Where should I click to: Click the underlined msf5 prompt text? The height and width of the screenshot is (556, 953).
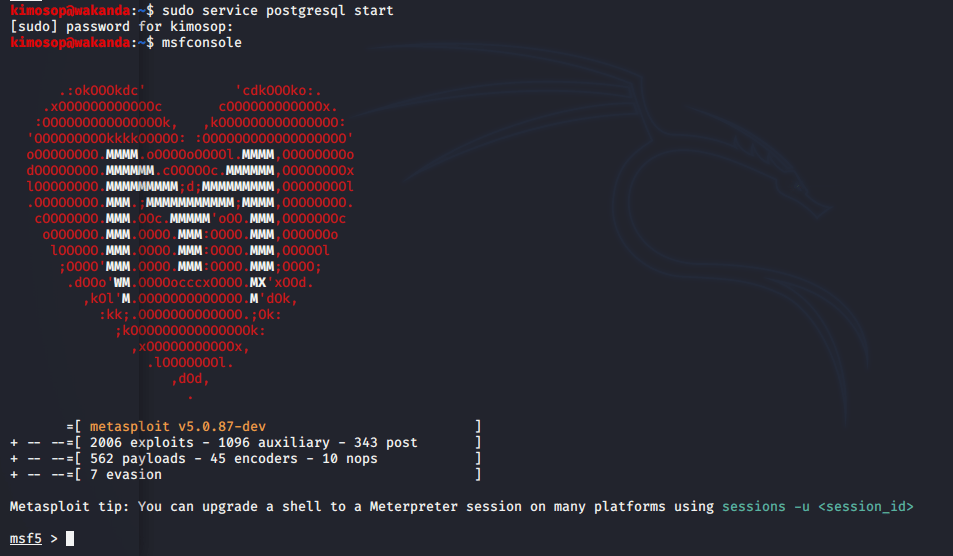point(26,538)
